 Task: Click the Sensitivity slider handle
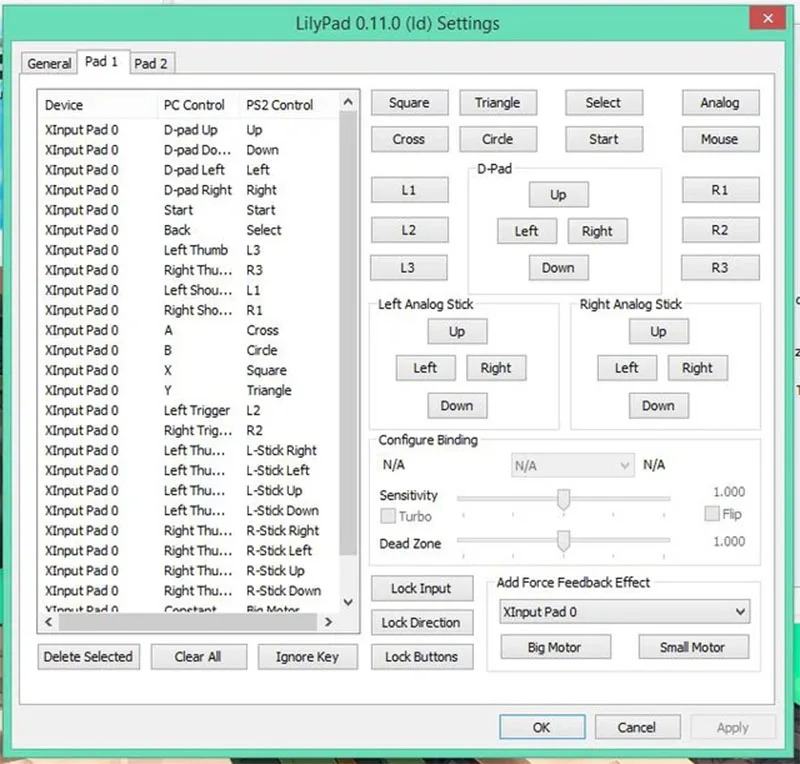point(563,499)
